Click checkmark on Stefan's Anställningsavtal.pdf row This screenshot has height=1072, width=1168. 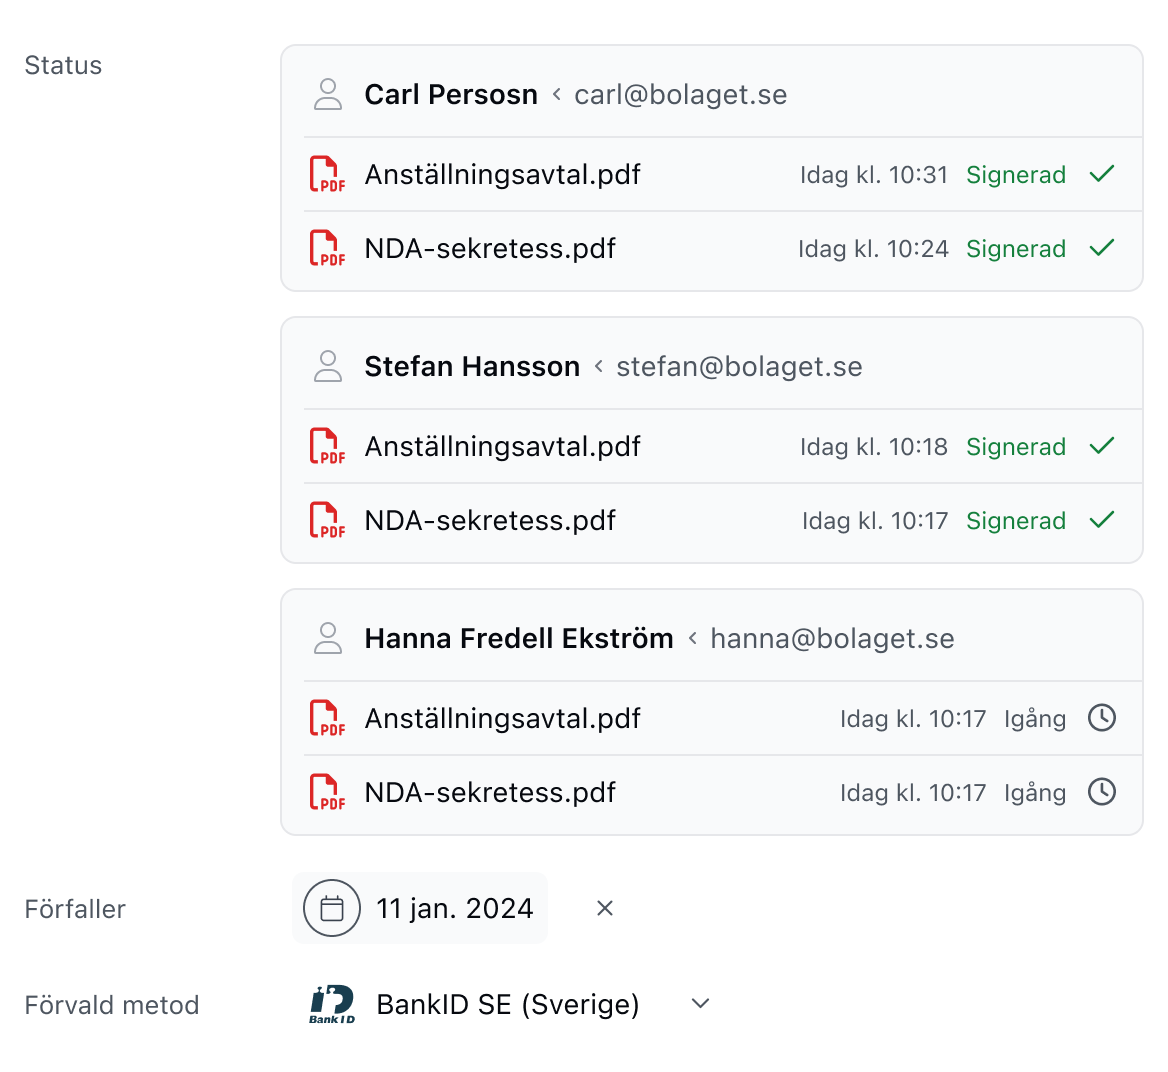coord(1102,446)
